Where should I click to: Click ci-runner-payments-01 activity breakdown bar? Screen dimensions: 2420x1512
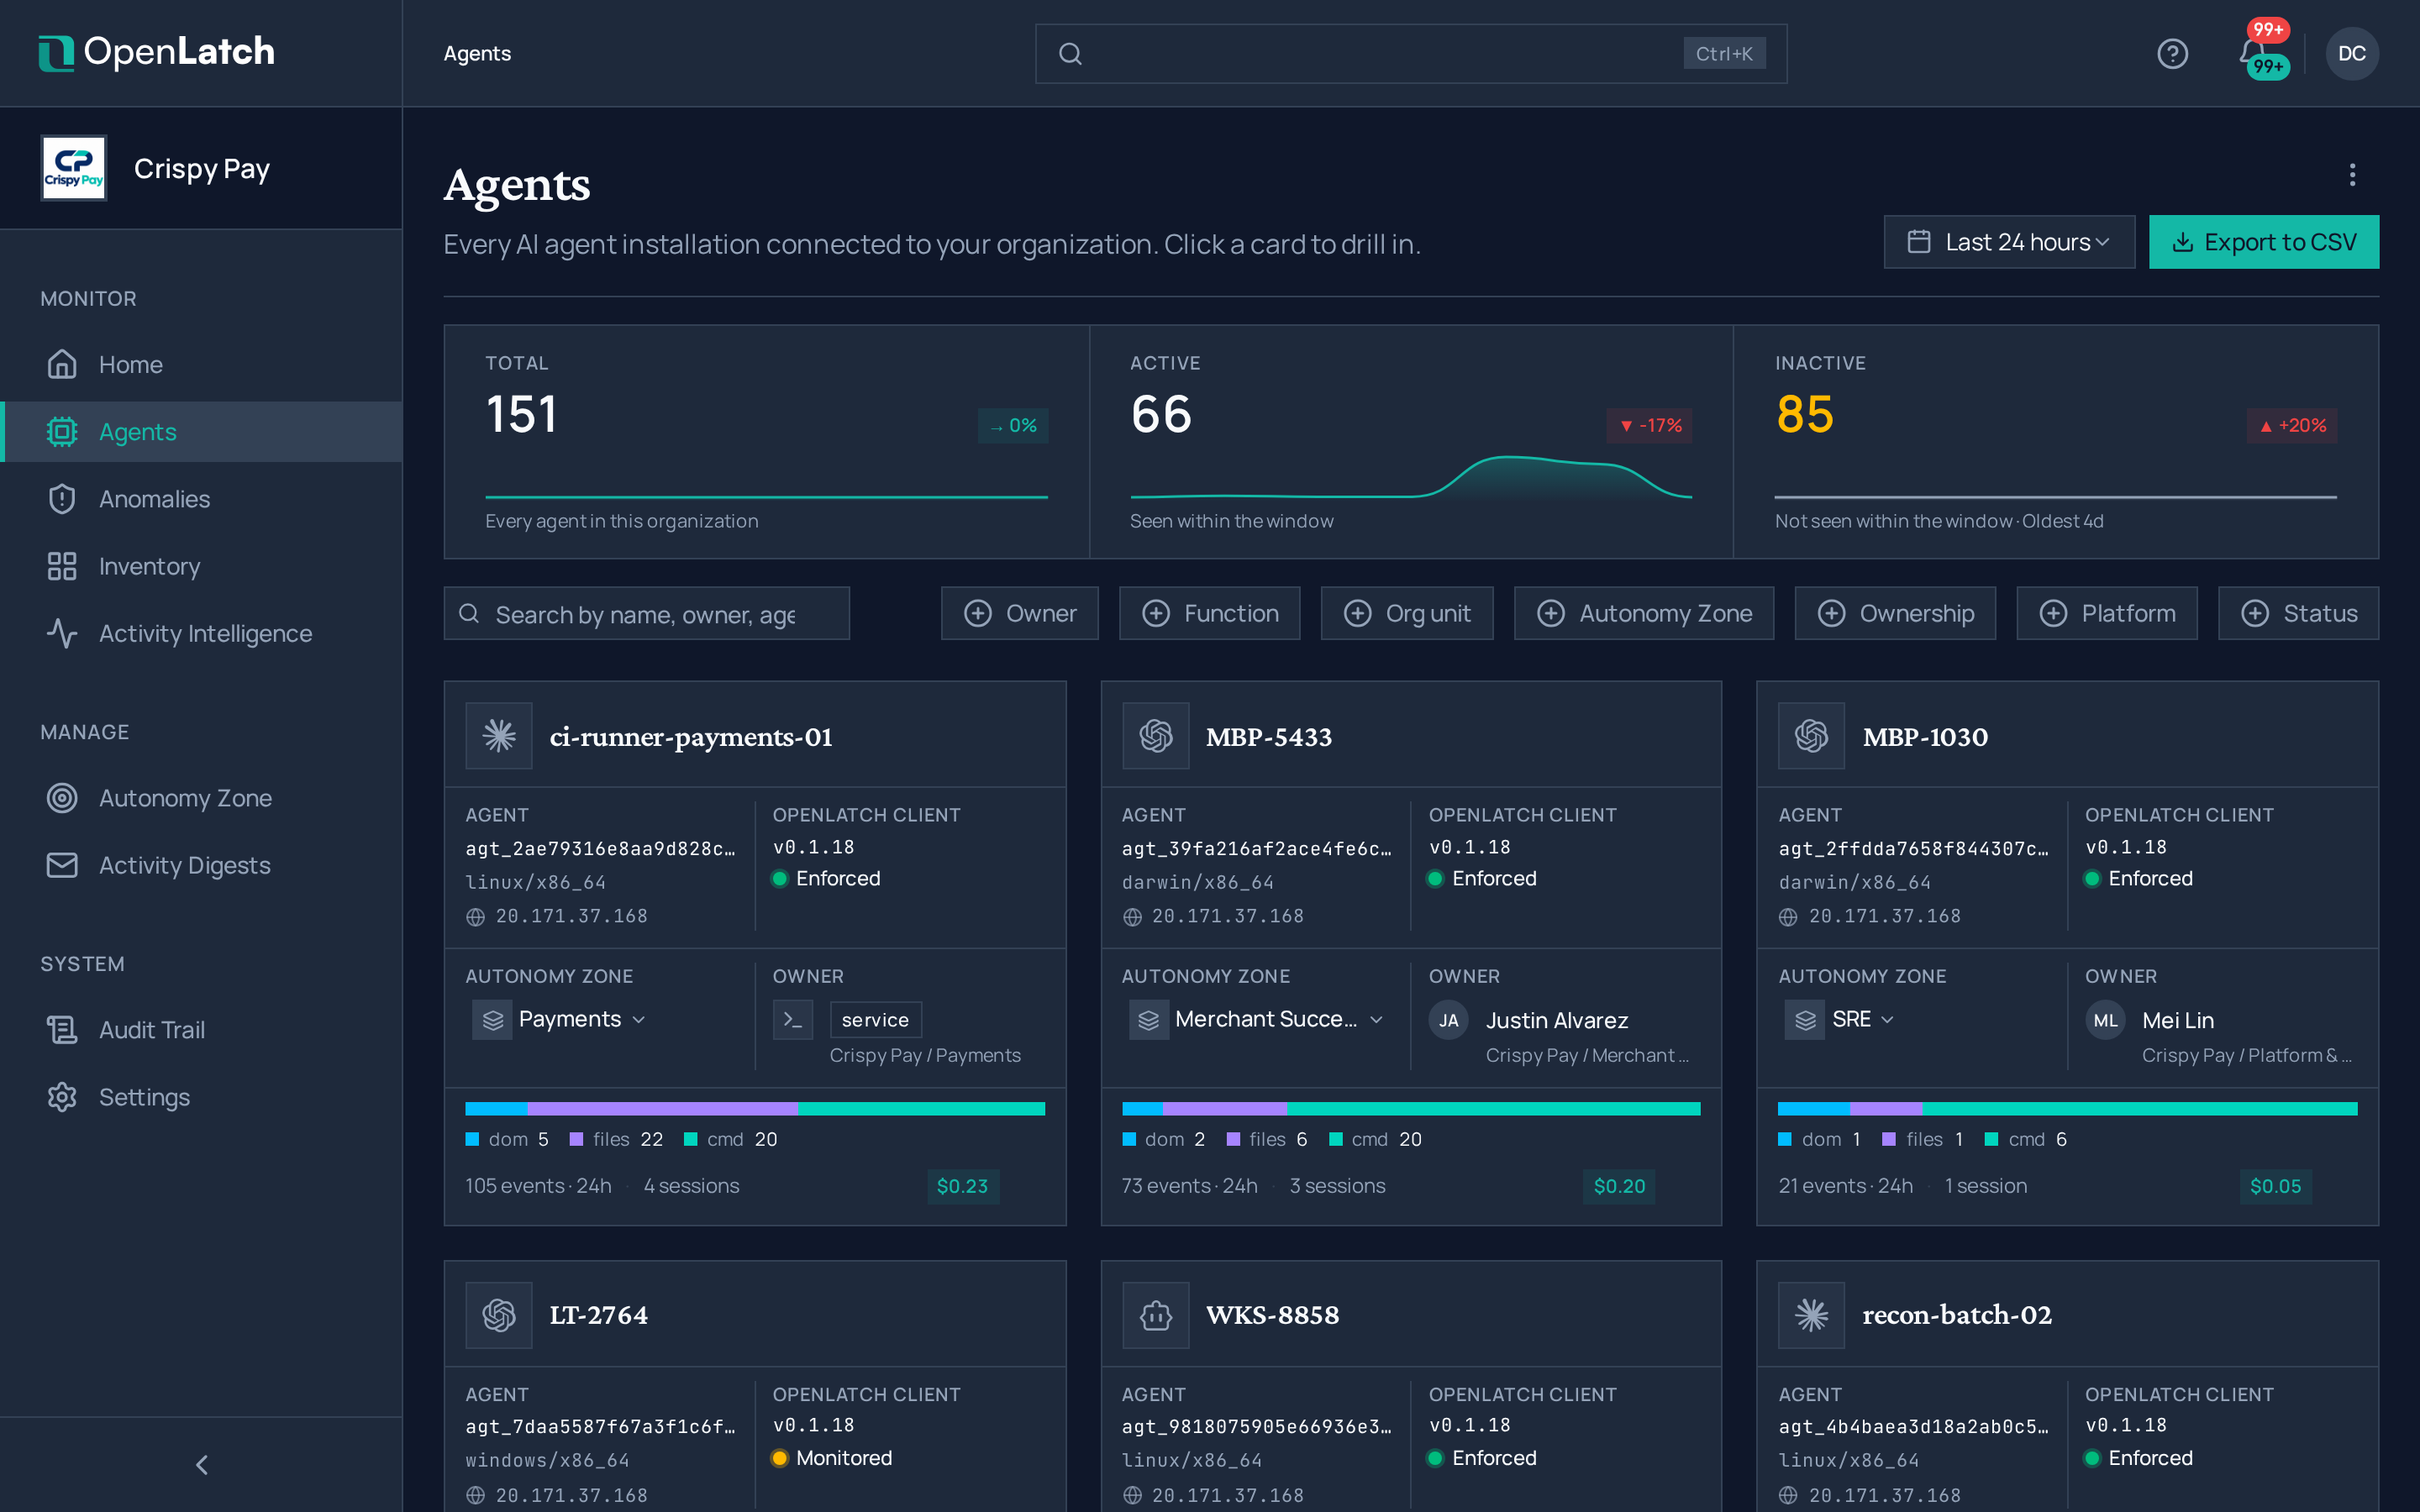pyautogui.click(x=755, y=1108)
